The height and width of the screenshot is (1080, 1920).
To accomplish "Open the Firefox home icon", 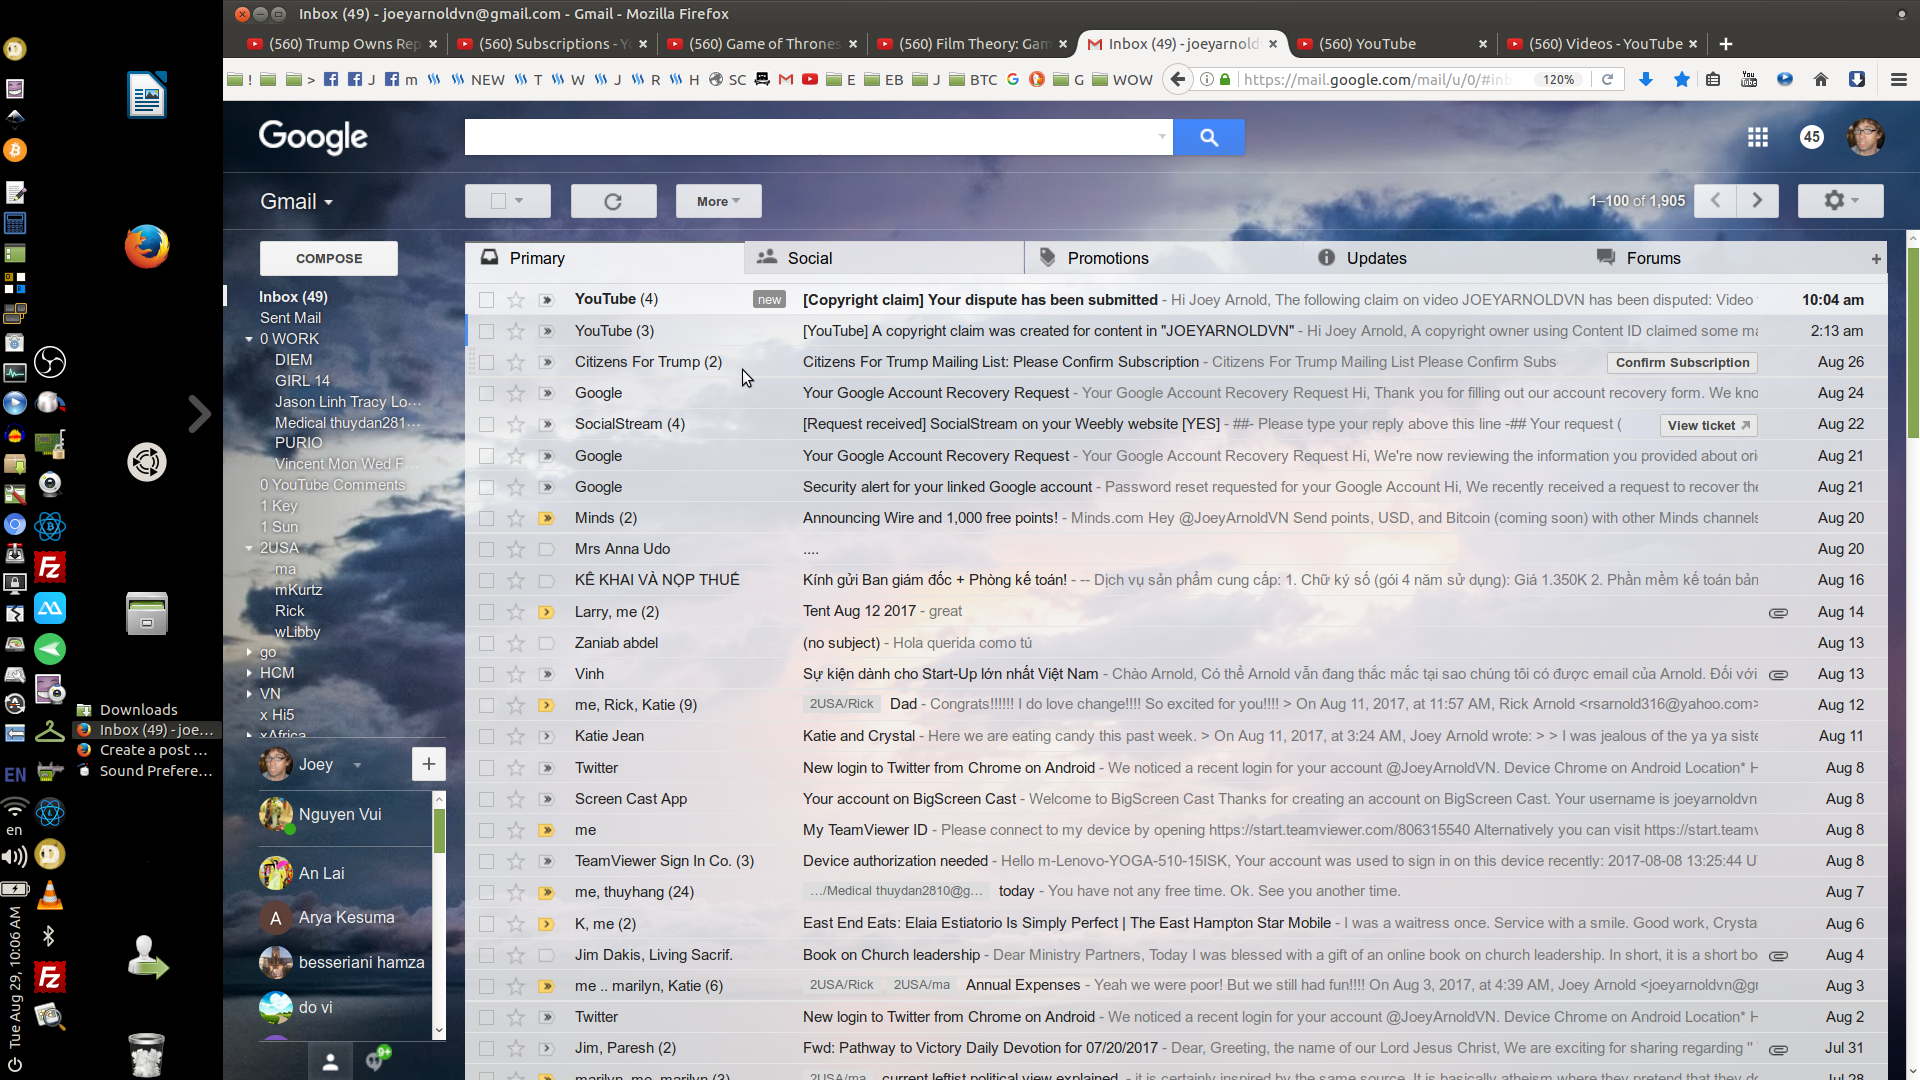I will coord(1820,79).
